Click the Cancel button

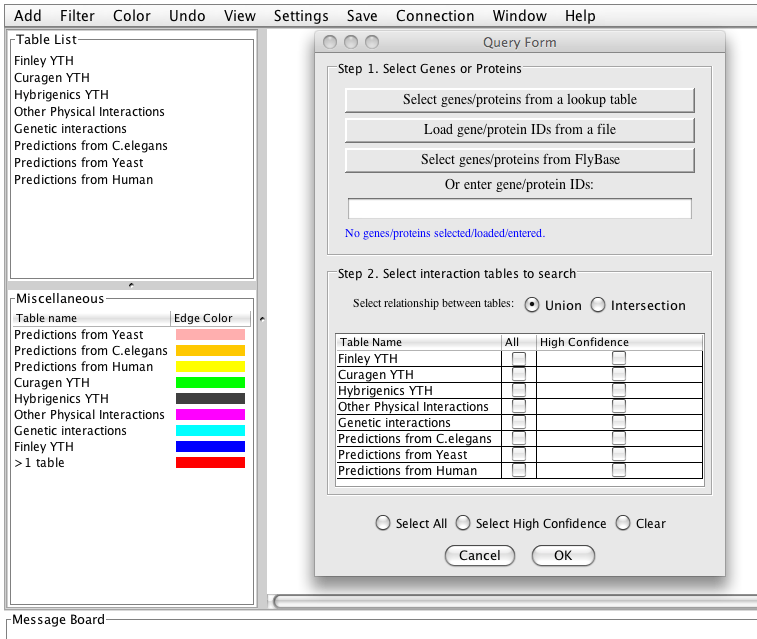pos(480,556)
